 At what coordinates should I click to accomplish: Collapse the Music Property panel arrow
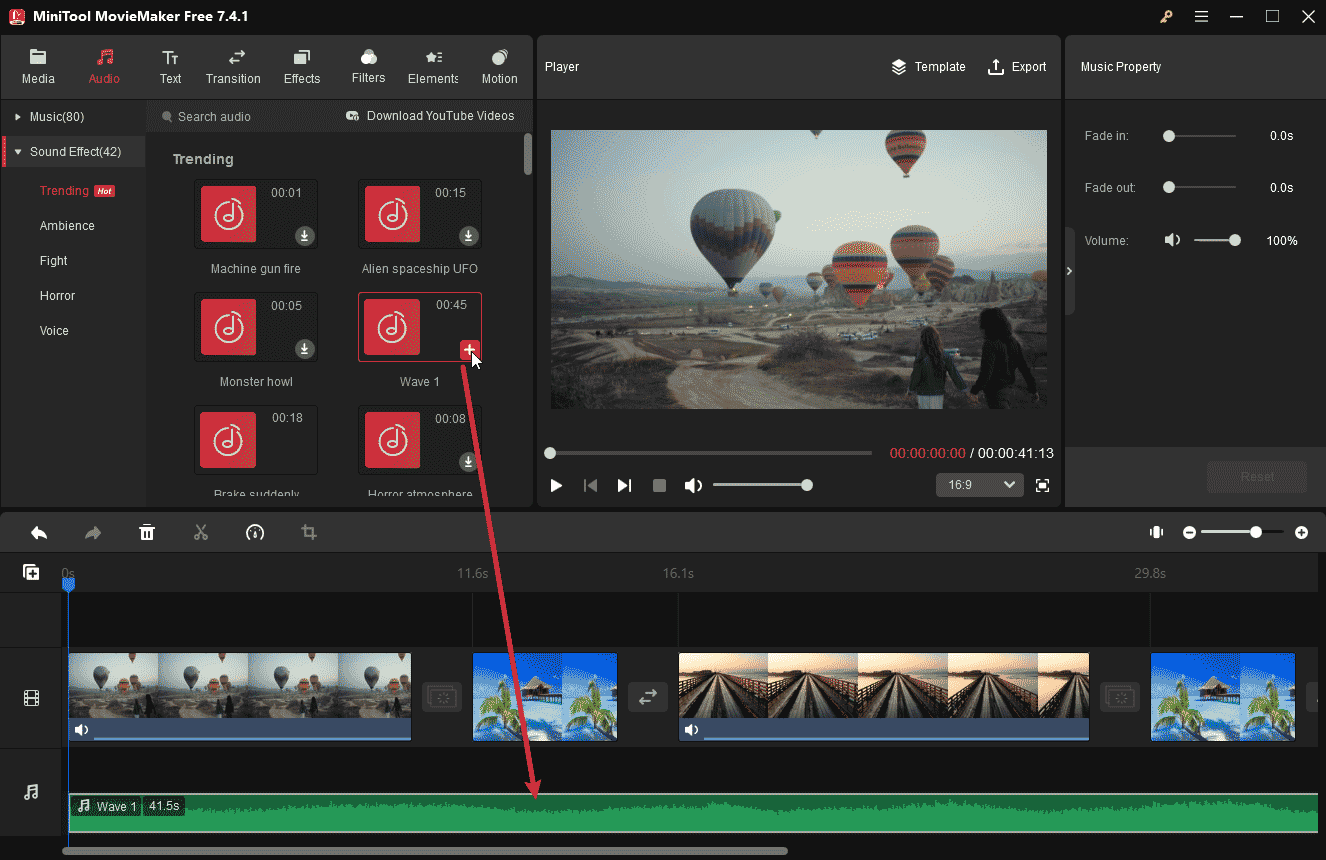(1069, 271)
